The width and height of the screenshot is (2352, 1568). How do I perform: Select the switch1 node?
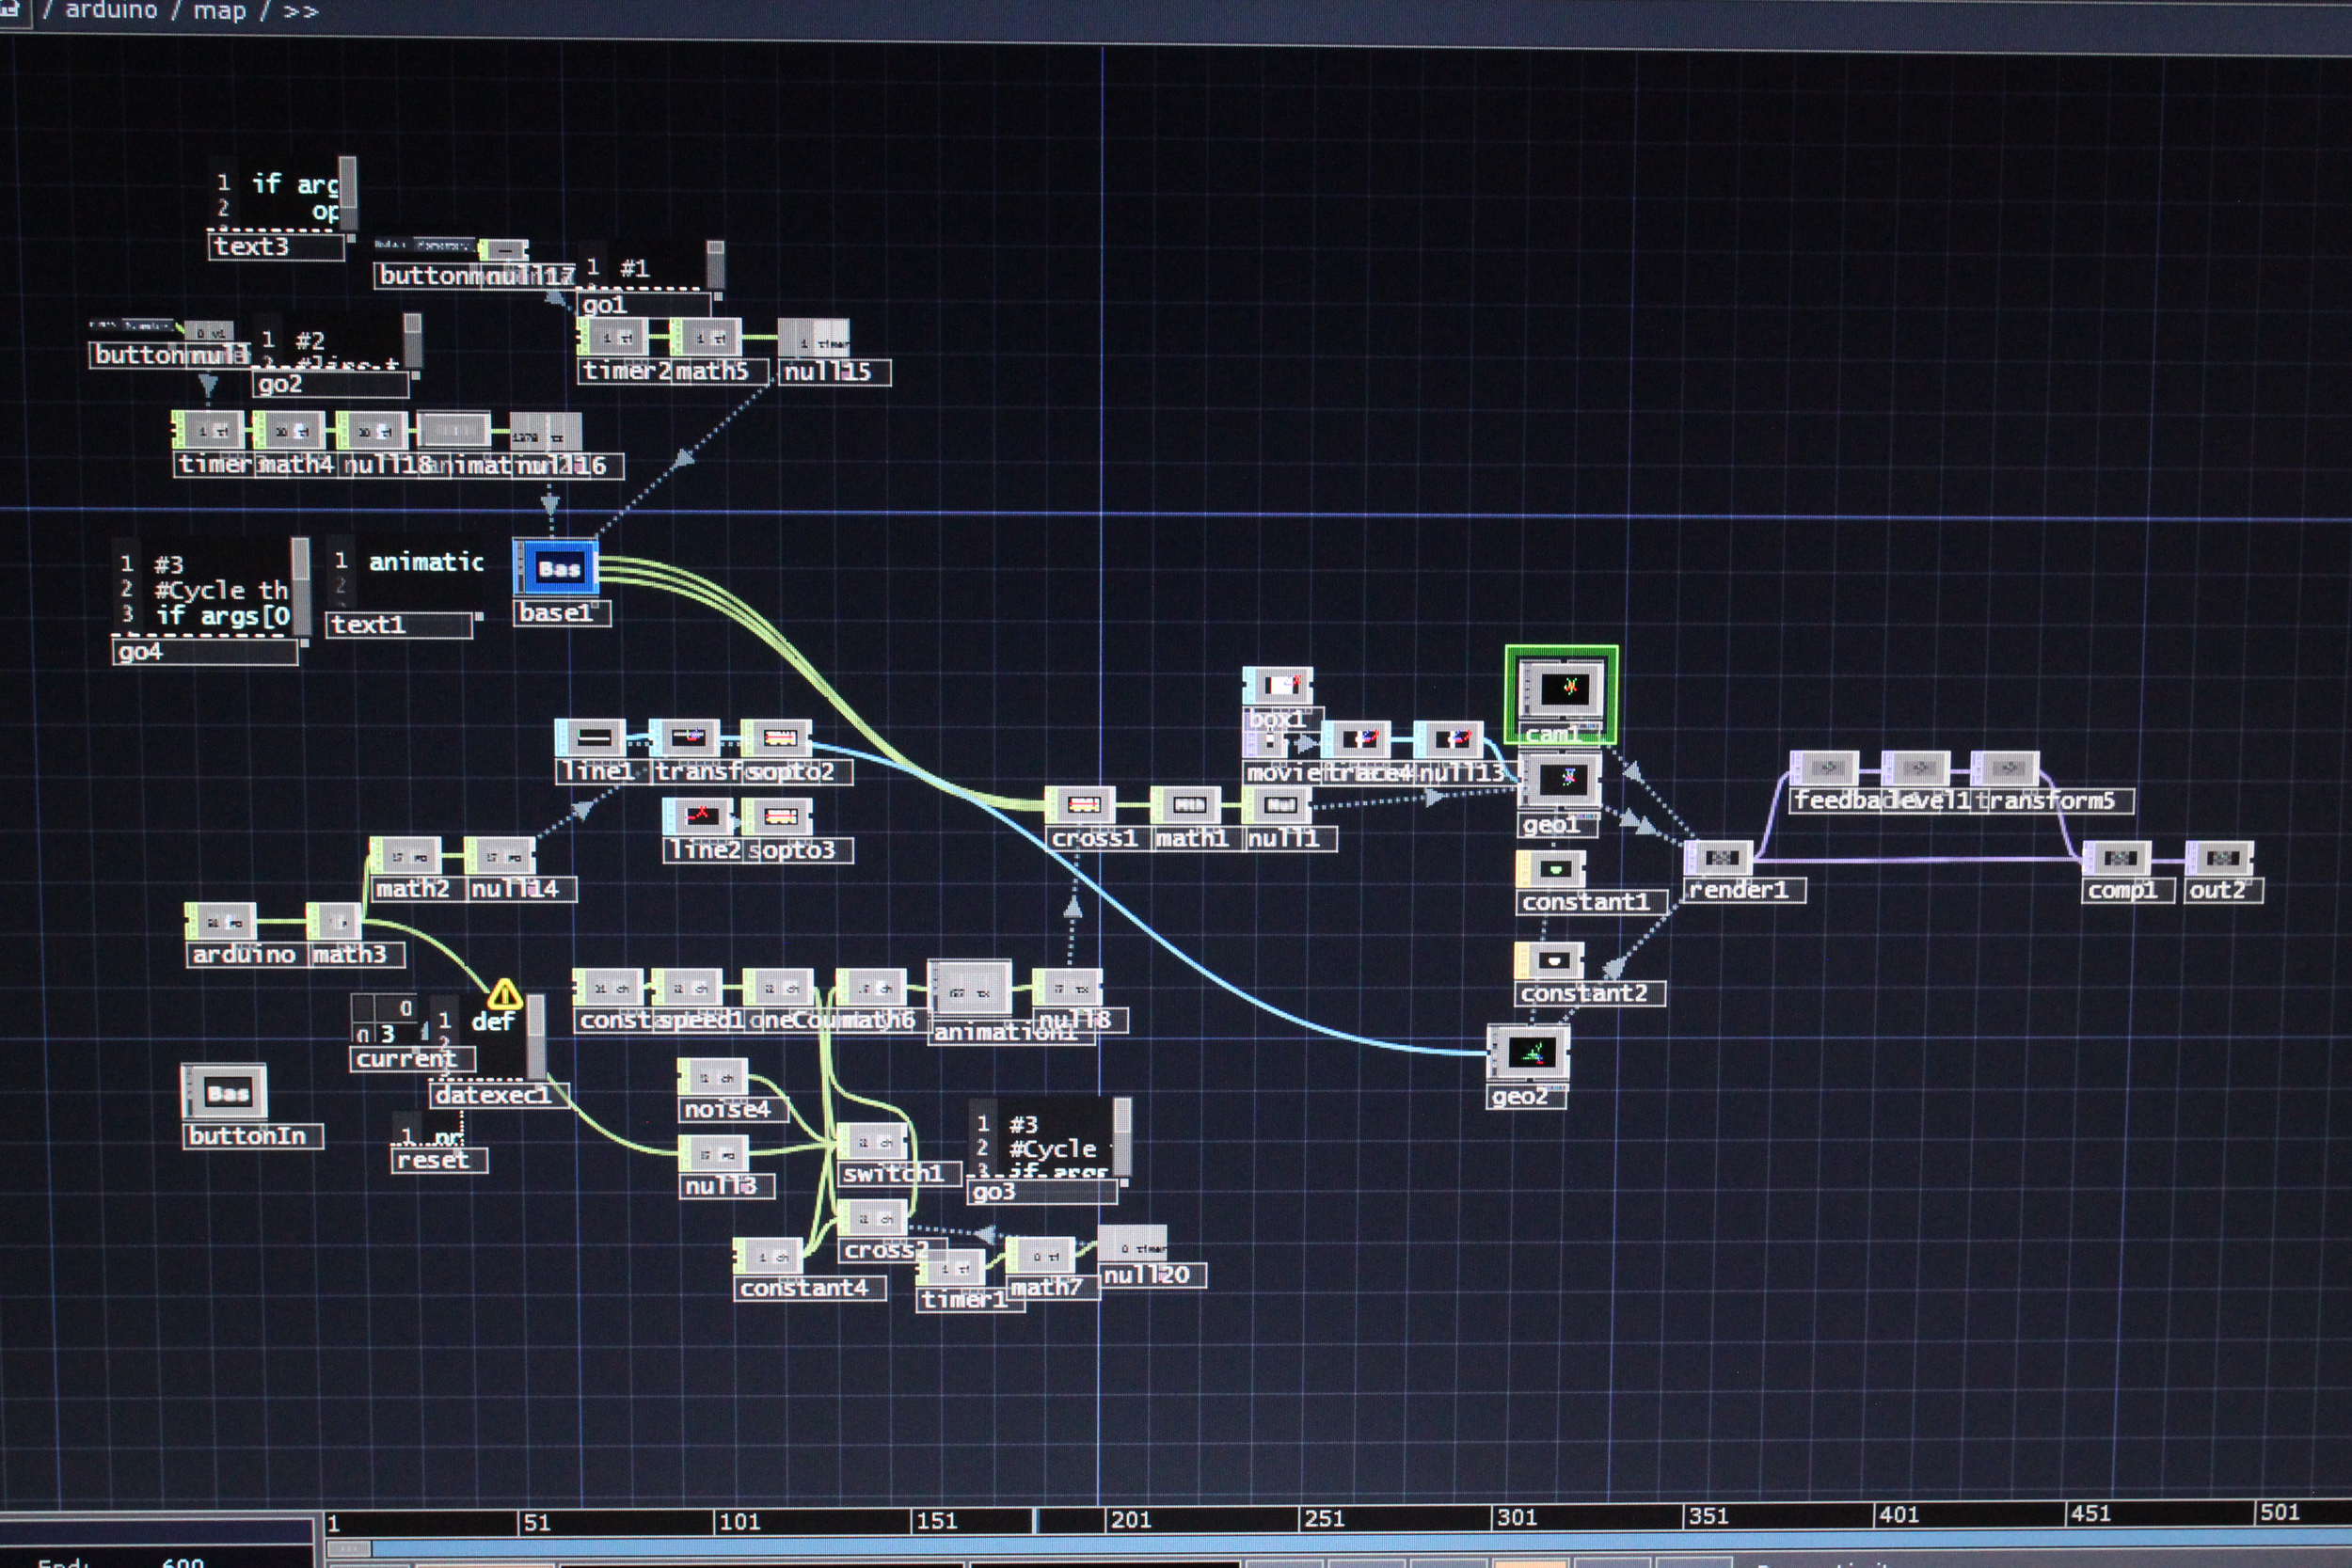[x=872, y=1142]
